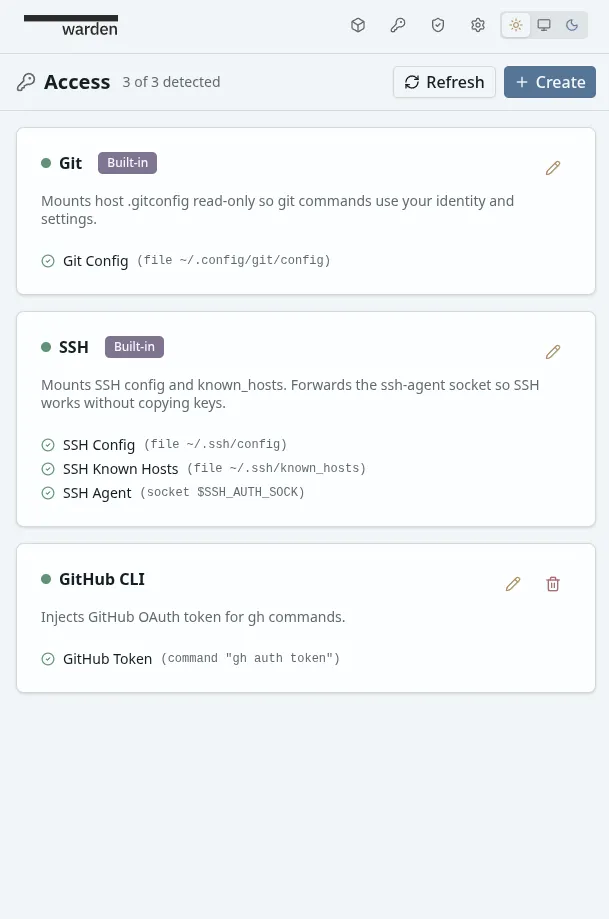This screenshot has height=919, width=609.
Task: Create a new access entry
Action: tap(549, 82)
